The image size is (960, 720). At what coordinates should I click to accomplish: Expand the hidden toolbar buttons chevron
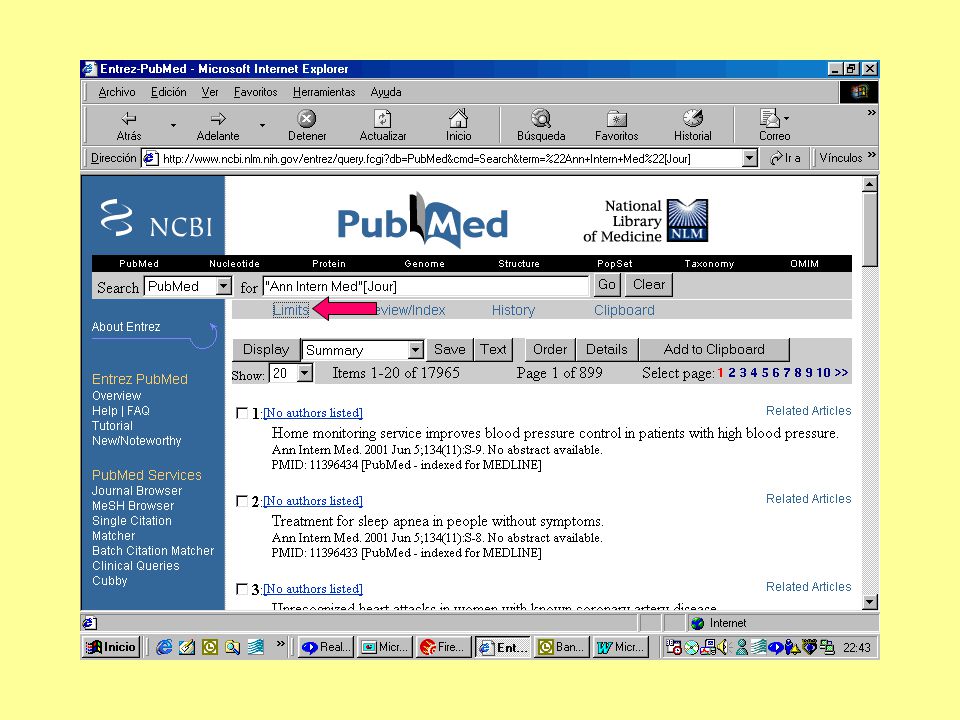point(871,113)
